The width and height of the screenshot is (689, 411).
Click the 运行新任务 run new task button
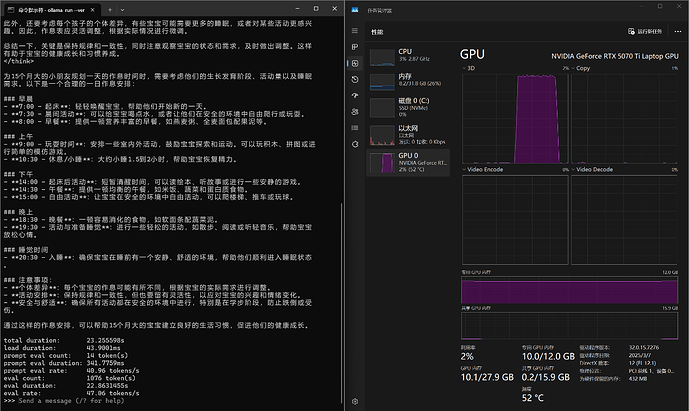(x=646, y=31)
